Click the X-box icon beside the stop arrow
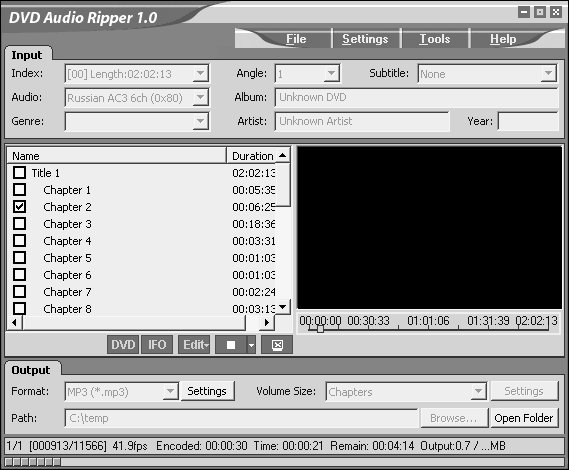This screenshot has height=470, width=569. coord(277,344)
